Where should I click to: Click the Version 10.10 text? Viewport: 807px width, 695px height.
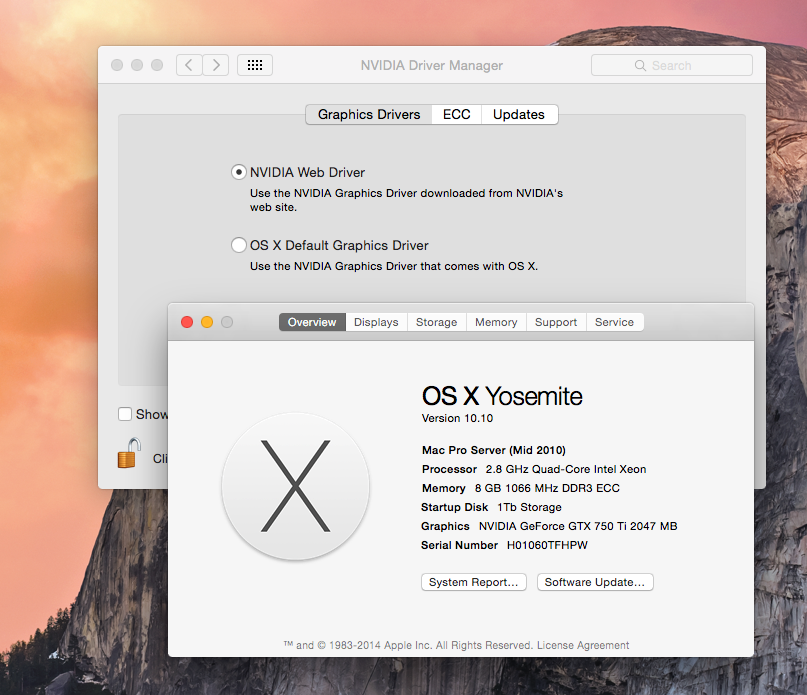457,418
